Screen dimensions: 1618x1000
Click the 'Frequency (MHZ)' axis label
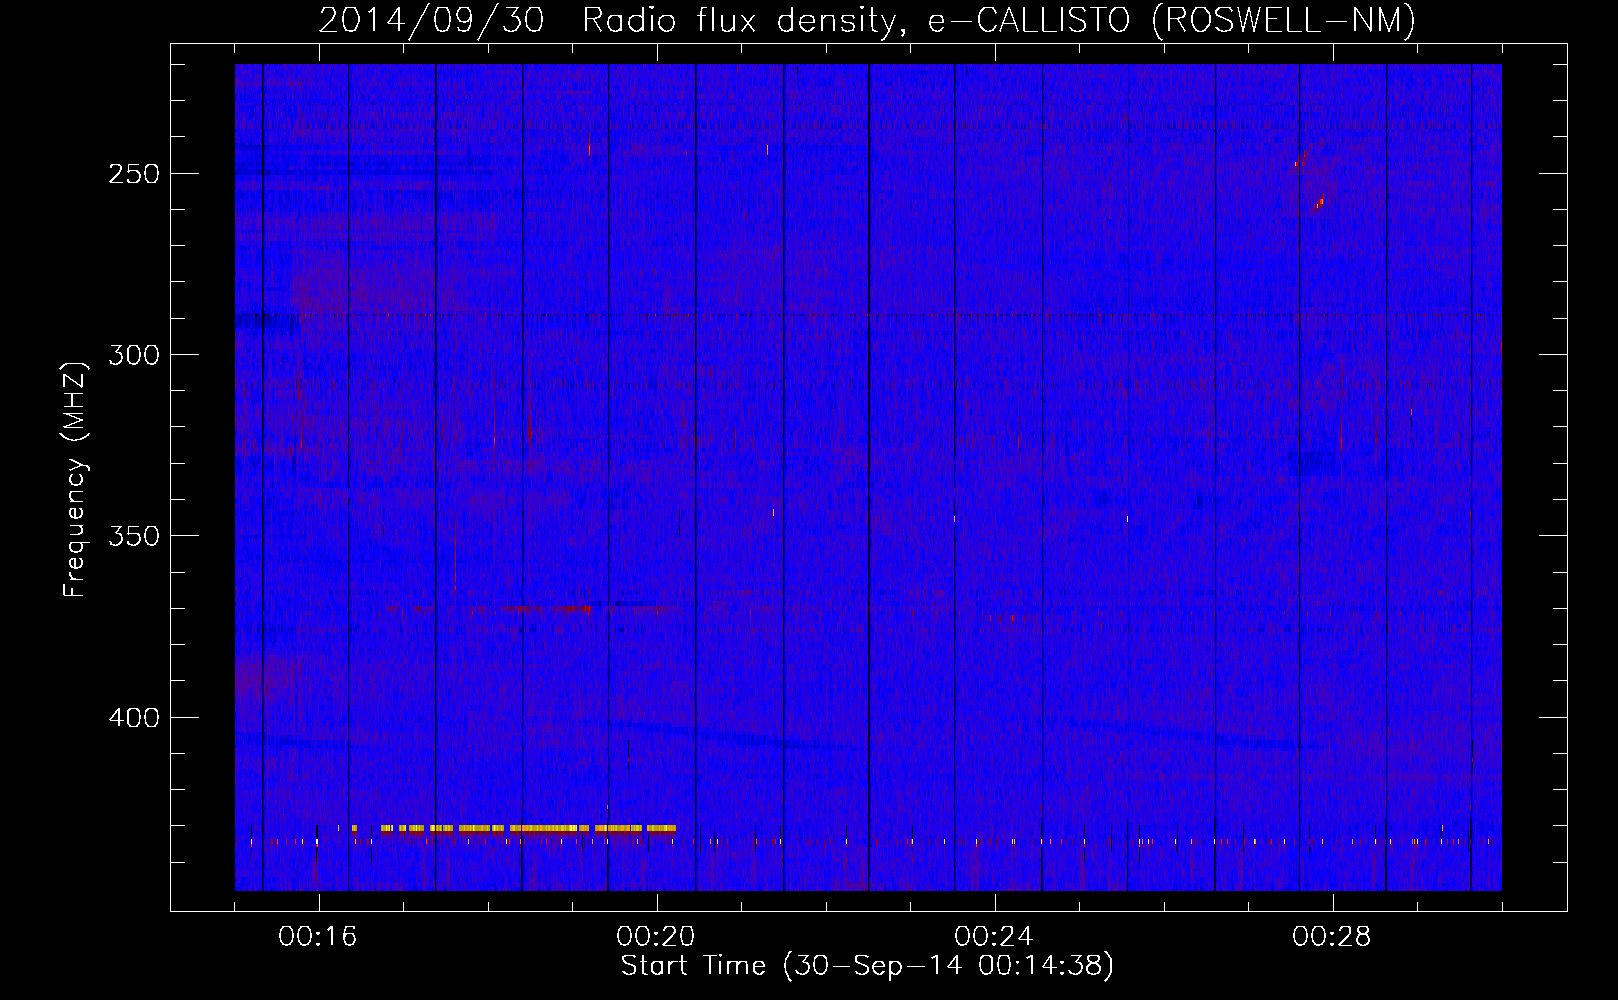pyautogui.click(x=75, y=480)
